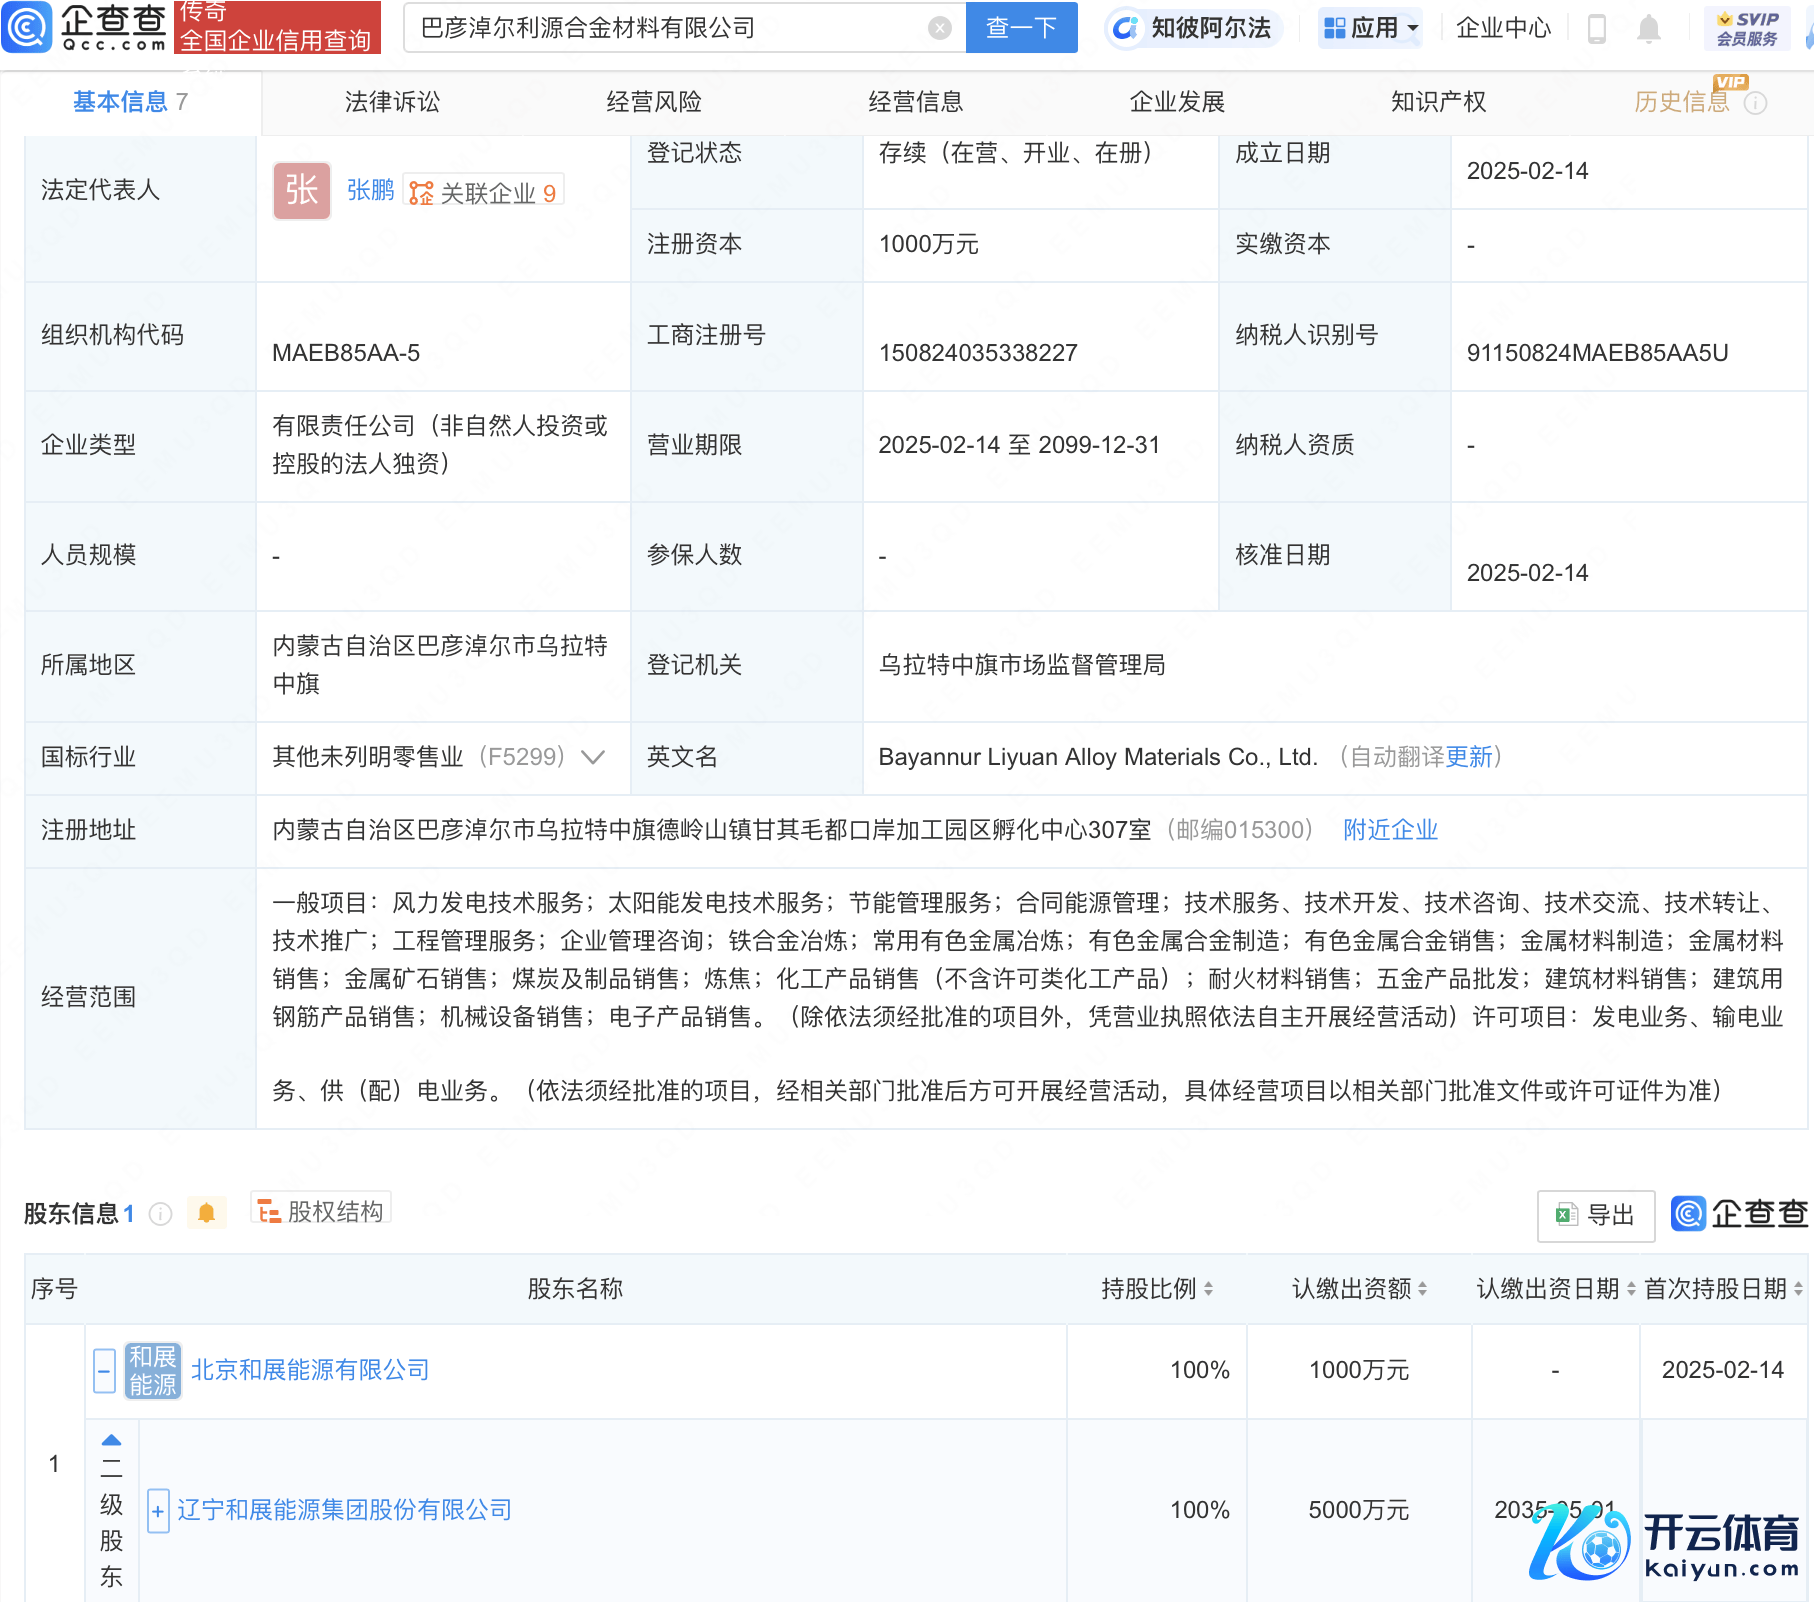Open the 应用 dropdown menu
1814x1602 pixels.
point(1371,28)
